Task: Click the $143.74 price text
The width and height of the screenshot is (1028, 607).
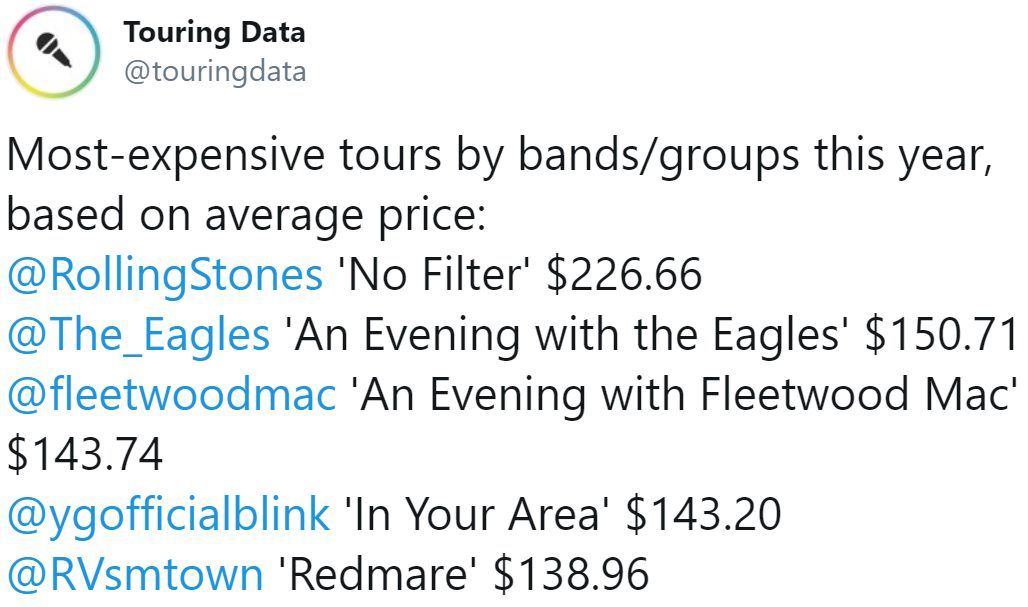Action: pyautogui.click(x=85, y=454)
